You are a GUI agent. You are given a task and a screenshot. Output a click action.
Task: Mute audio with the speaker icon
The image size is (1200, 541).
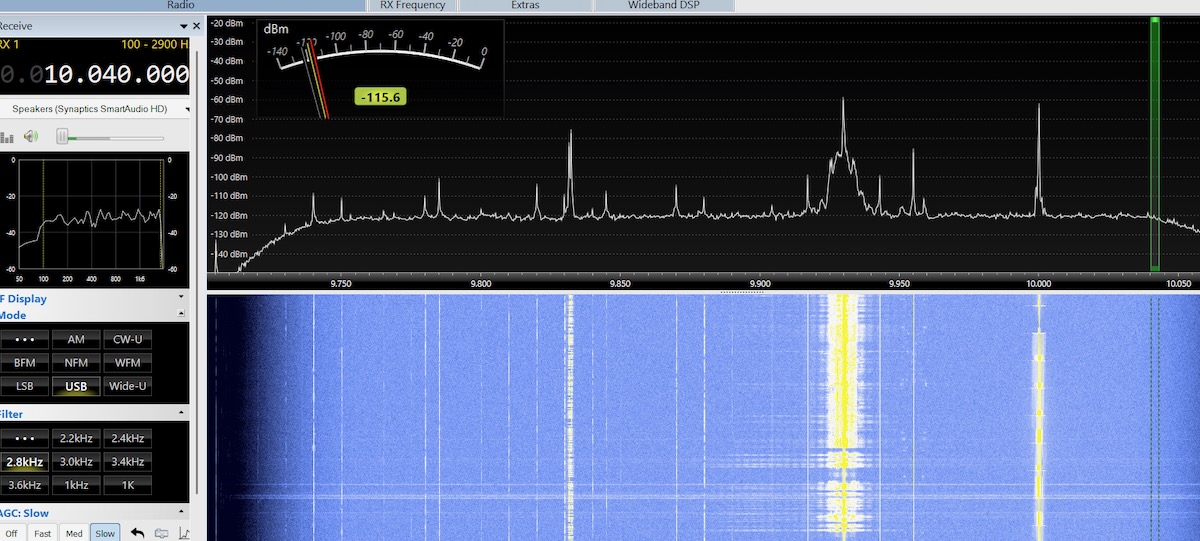tap(31, 136)
